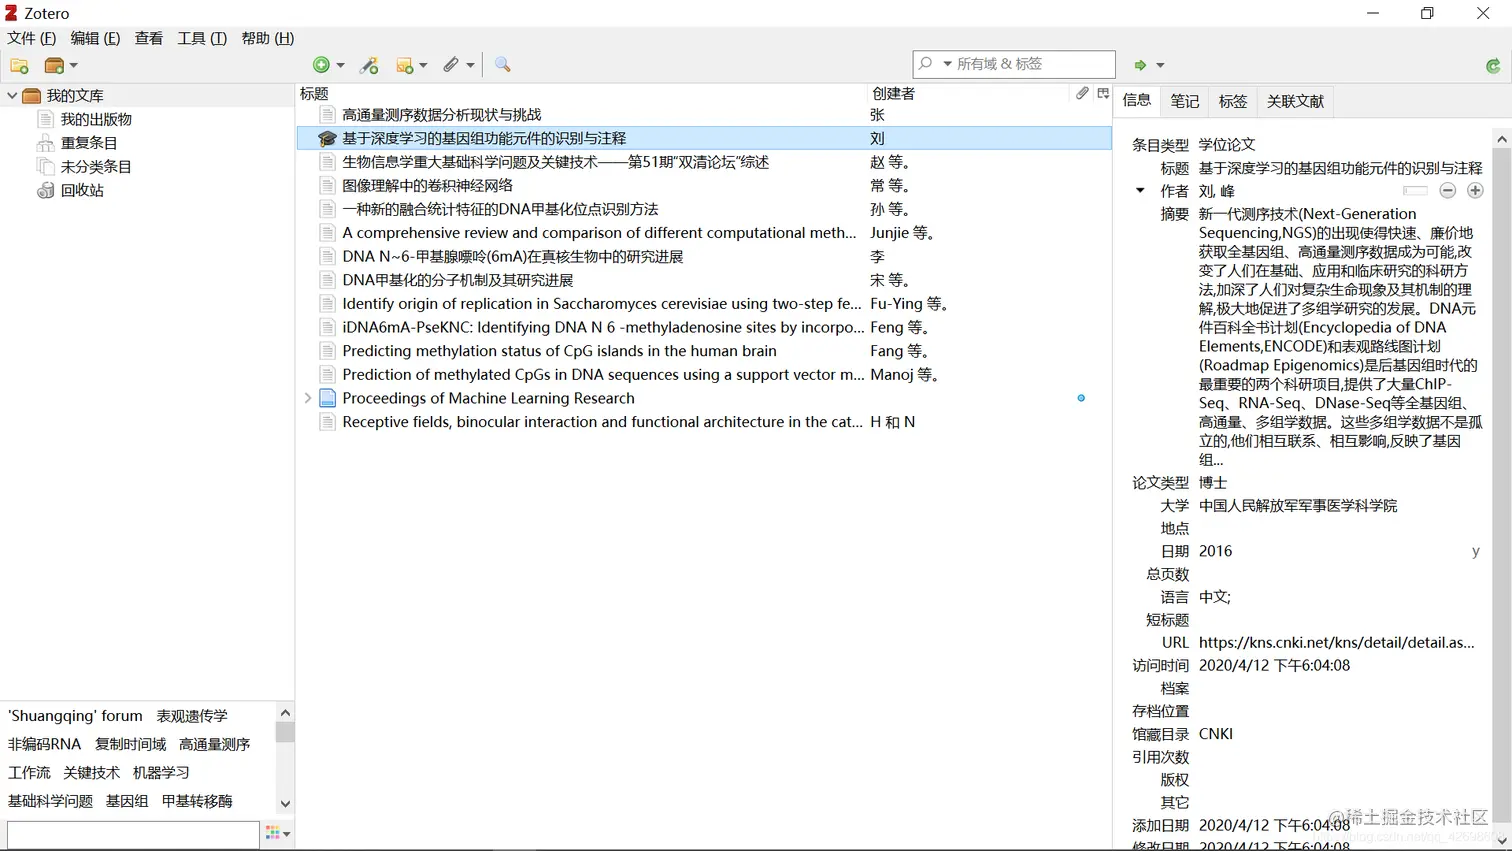
Task: Click the My Library folder icon
Action: point(32,96)
